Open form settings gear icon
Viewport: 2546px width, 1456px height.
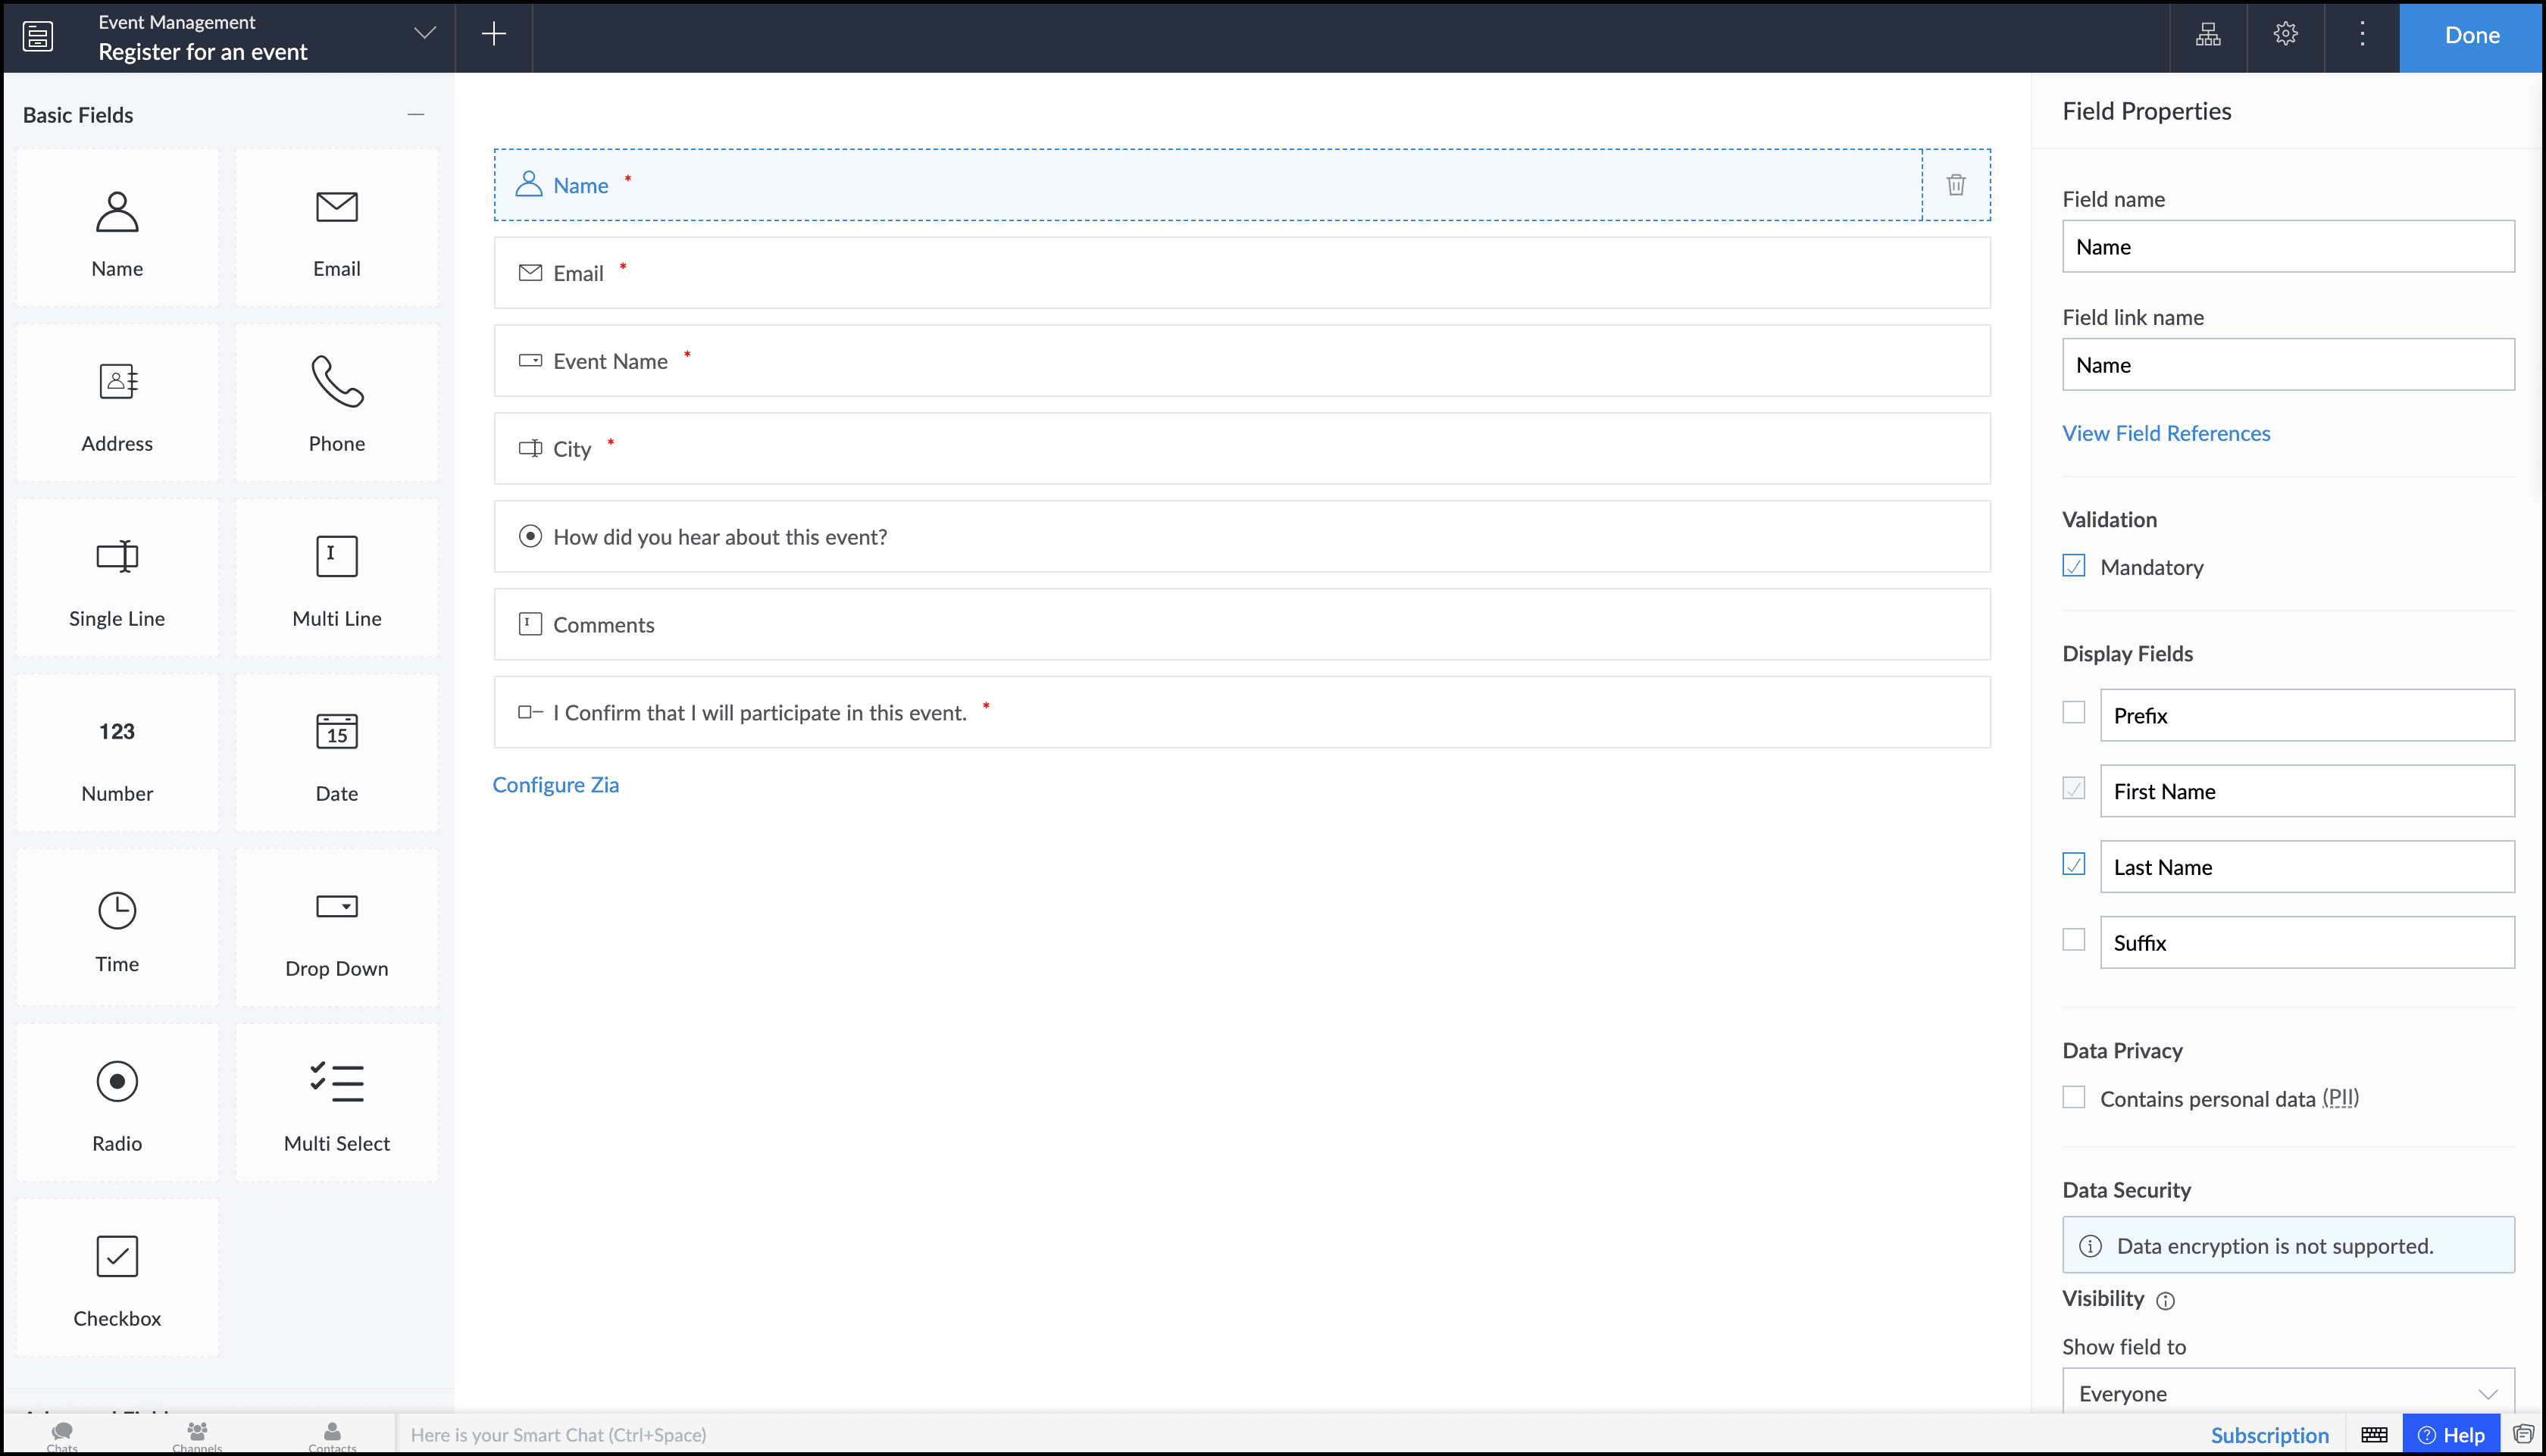[2285, 35]
